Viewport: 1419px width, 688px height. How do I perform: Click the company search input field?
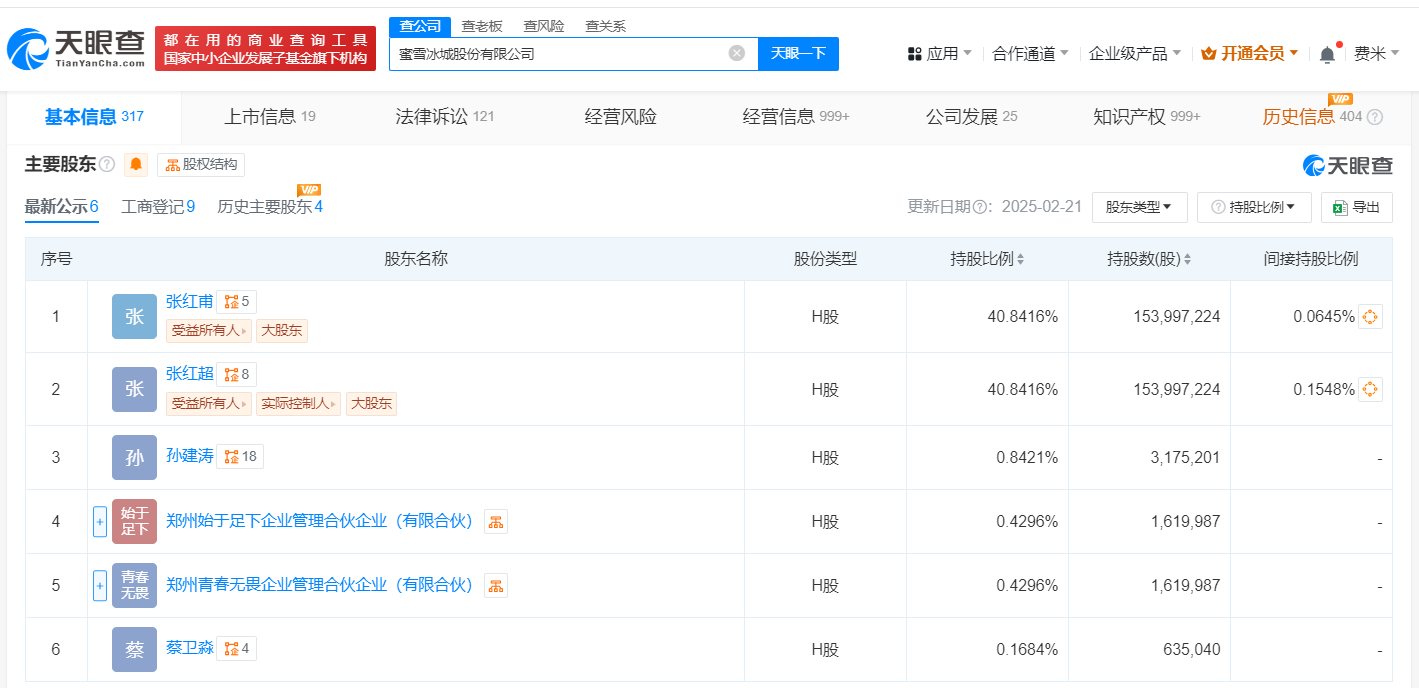pos(560,54)
